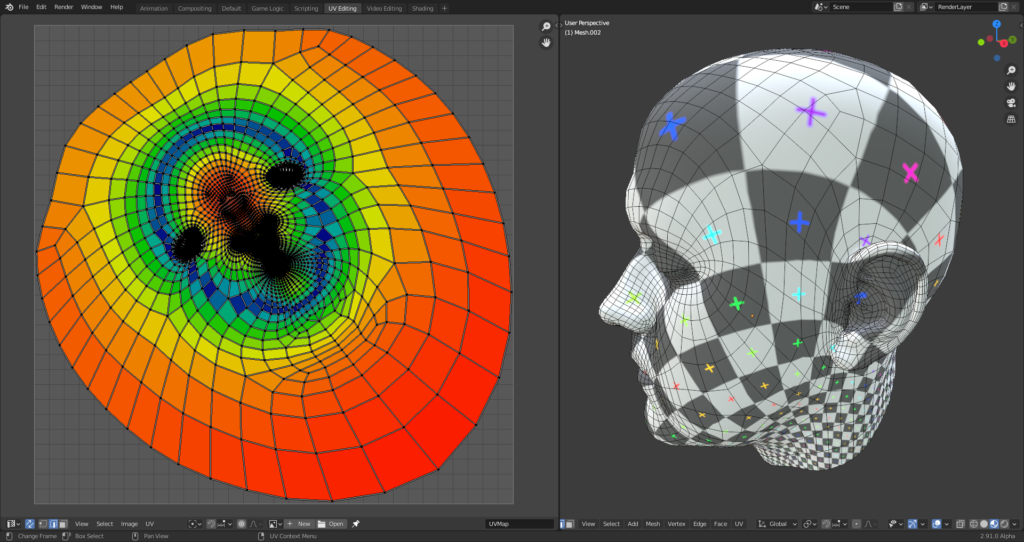Open object visibility filter dropdown
This screenshot has height=542, width=1024.
tap(896, 524)
